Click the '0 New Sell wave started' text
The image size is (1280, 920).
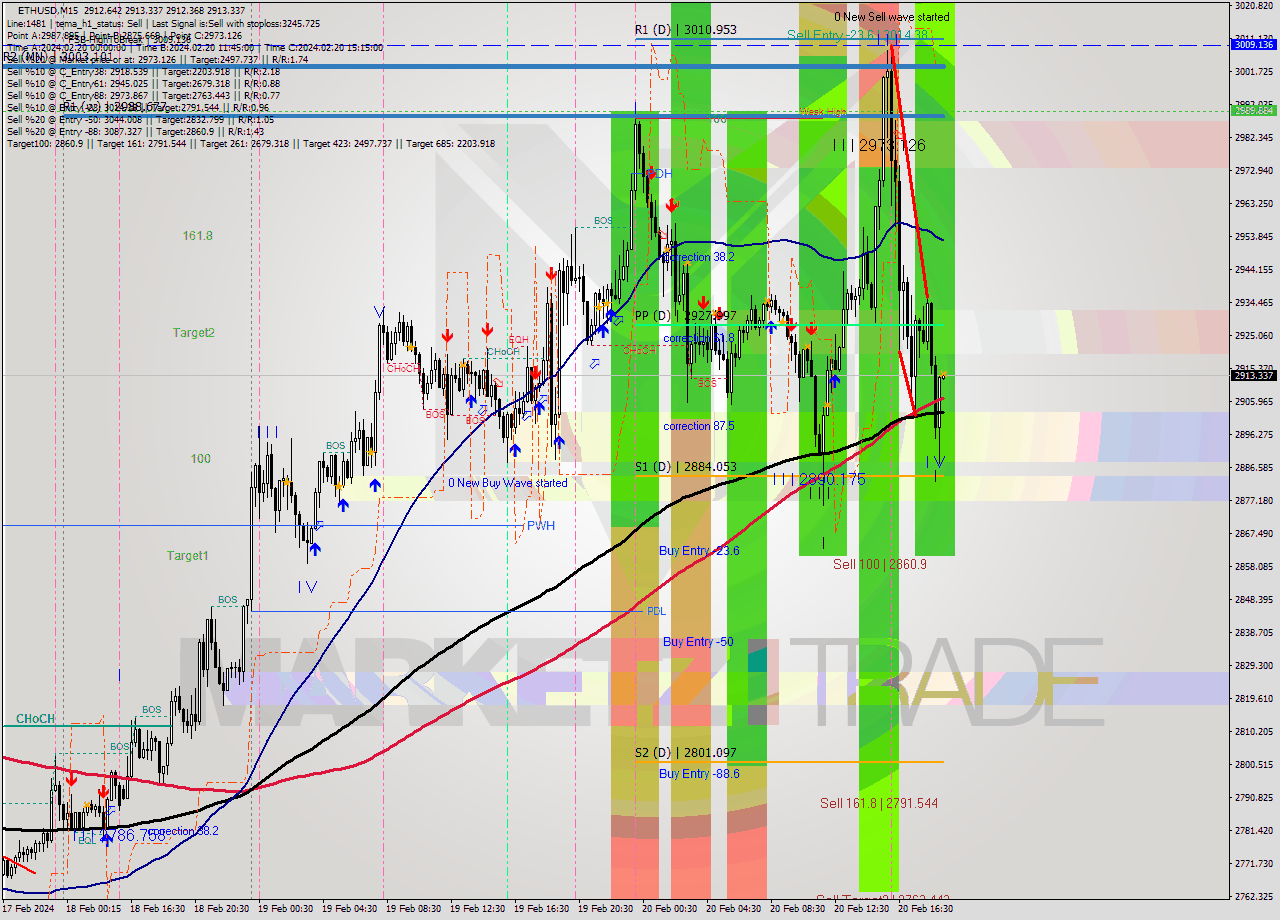pos(892,17)
